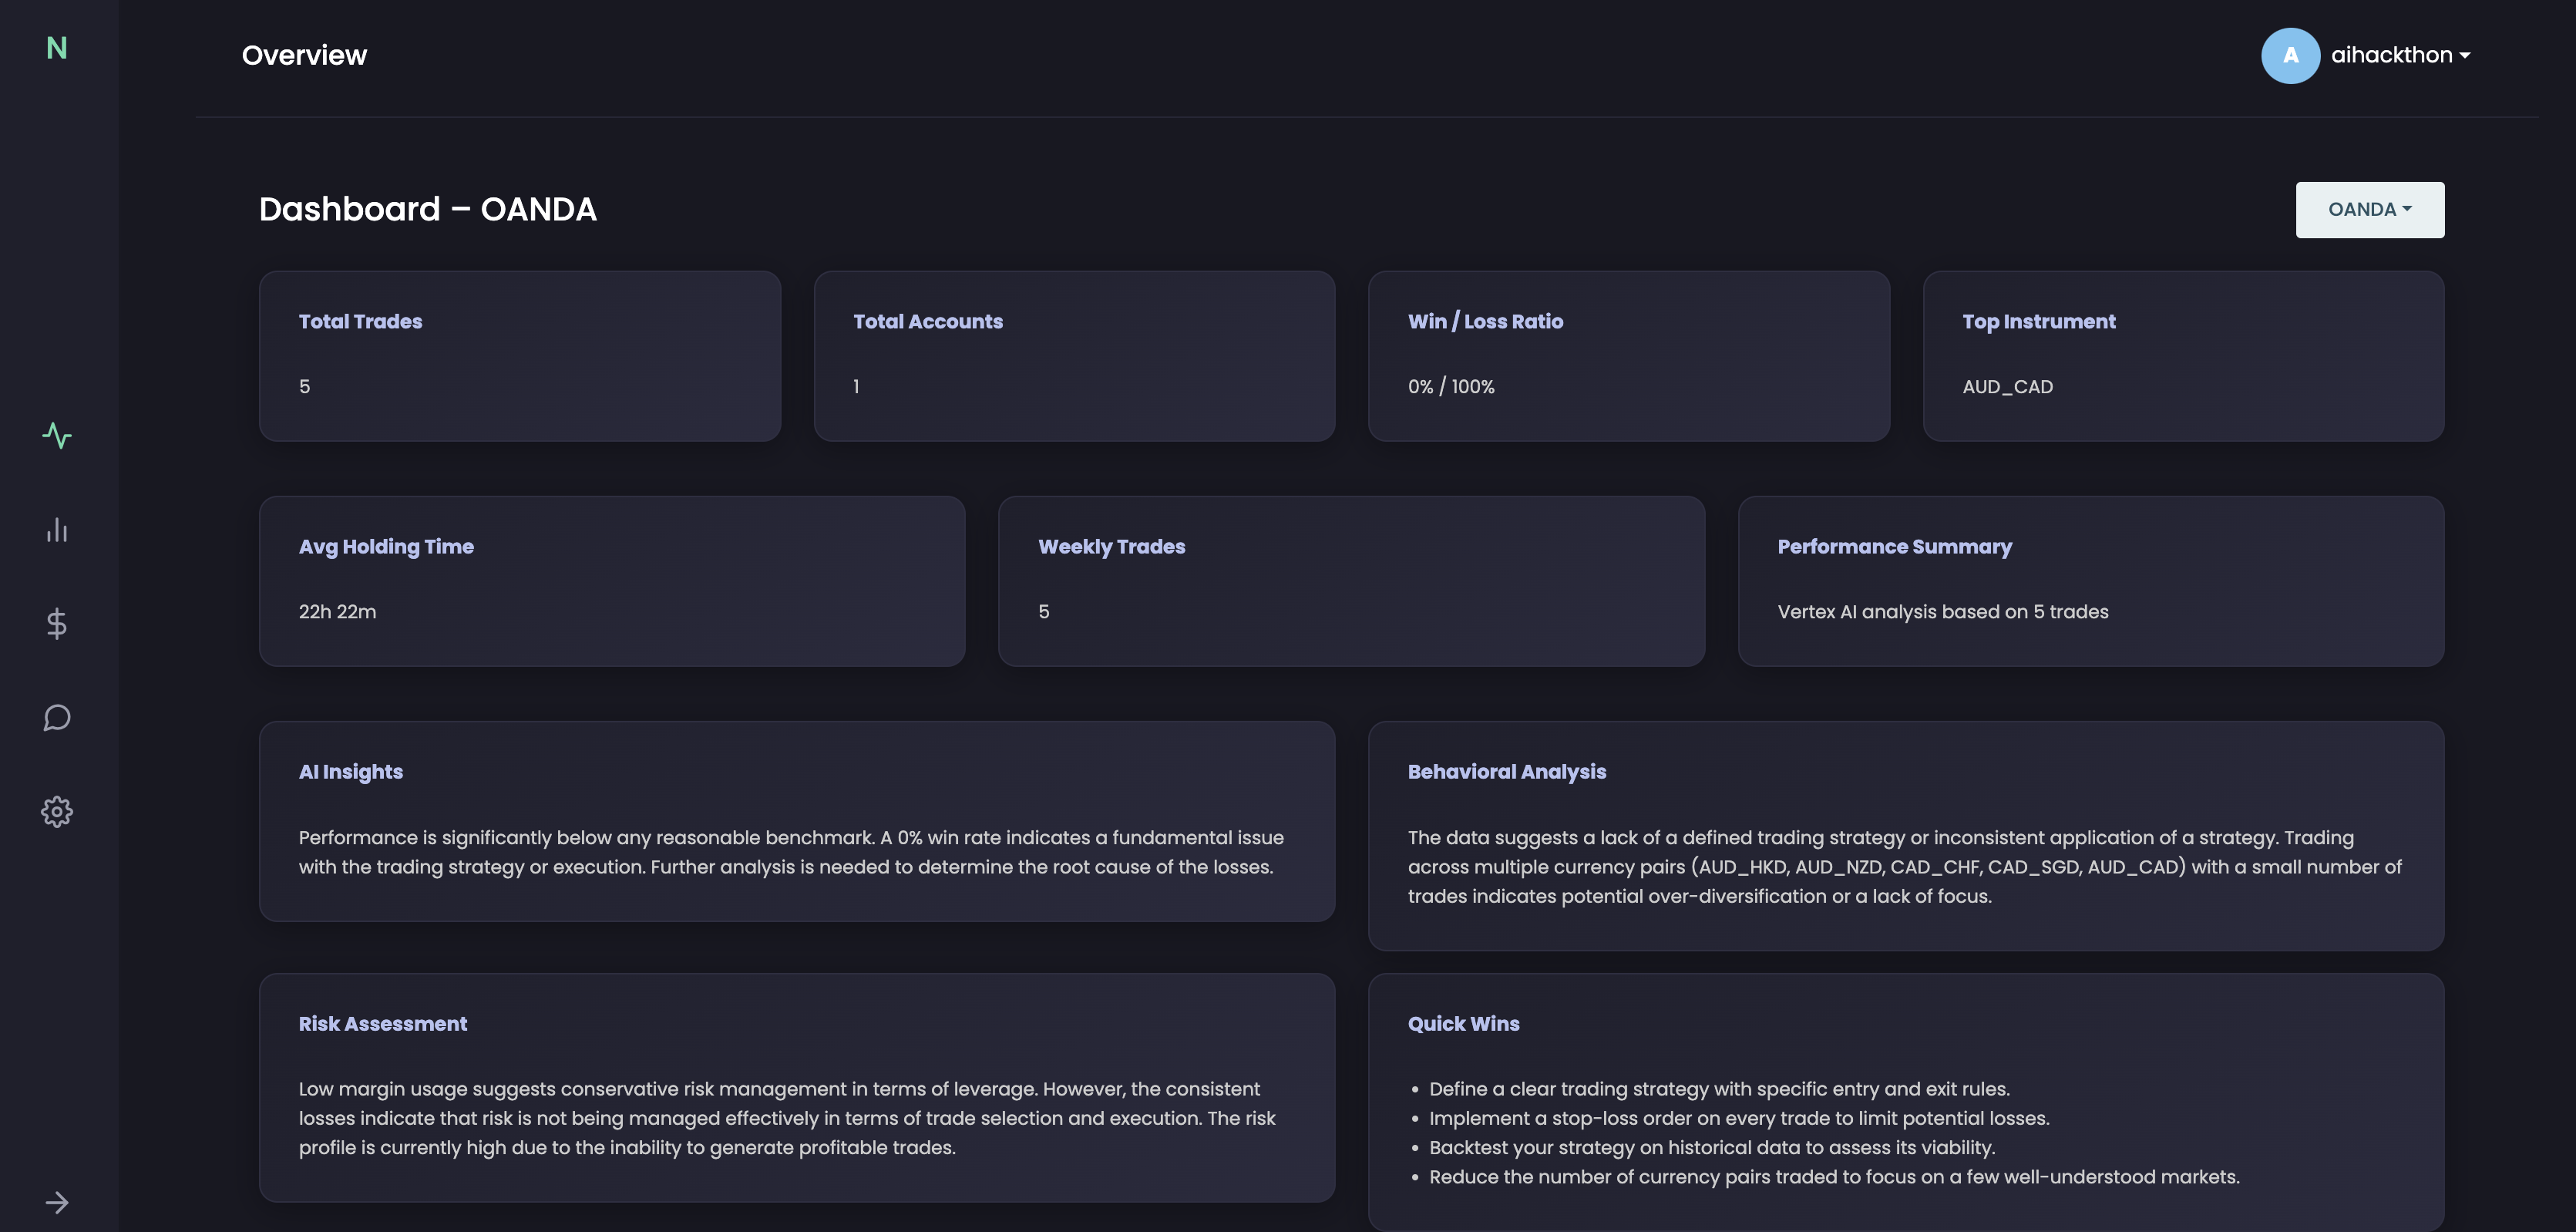
Task: Click the green N logo icon
Action: point(57,48)
